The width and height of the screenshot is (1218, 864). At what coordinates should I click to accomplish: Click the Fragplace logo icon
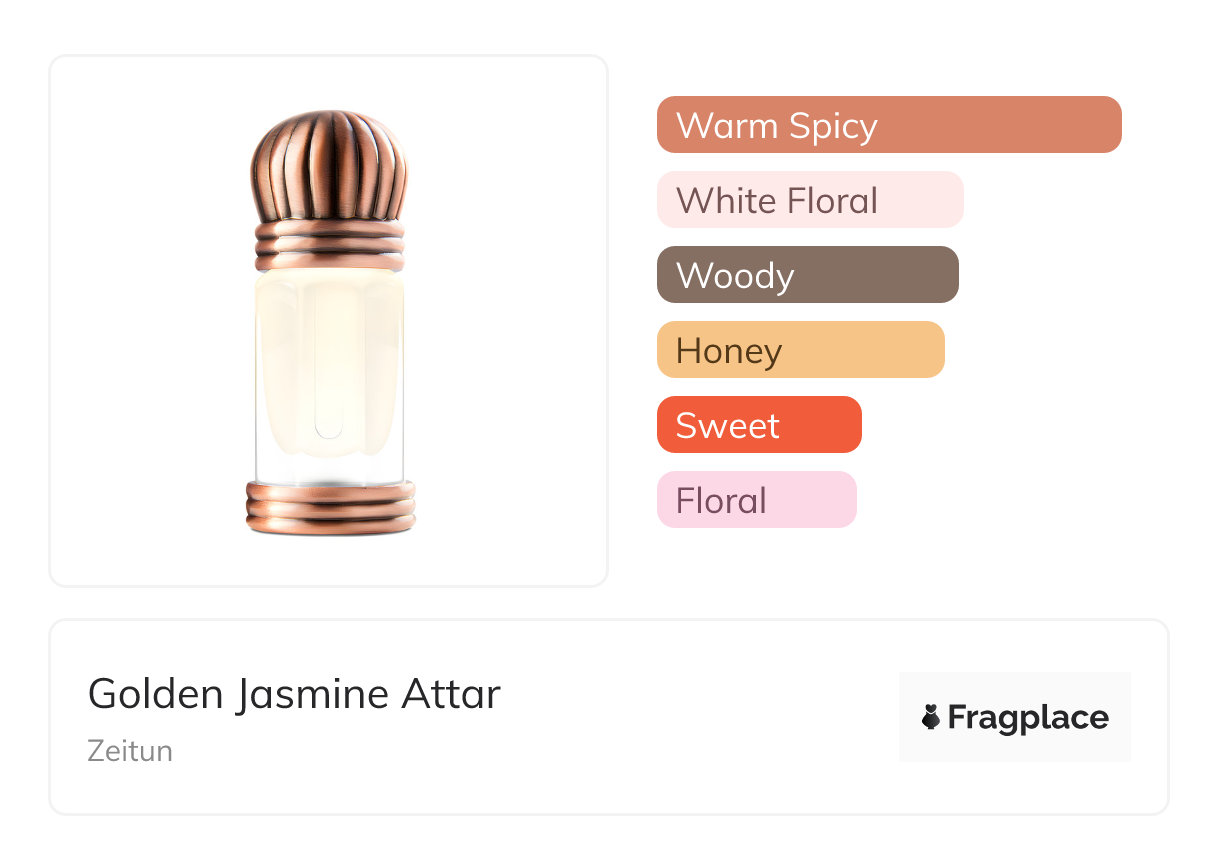931,717
